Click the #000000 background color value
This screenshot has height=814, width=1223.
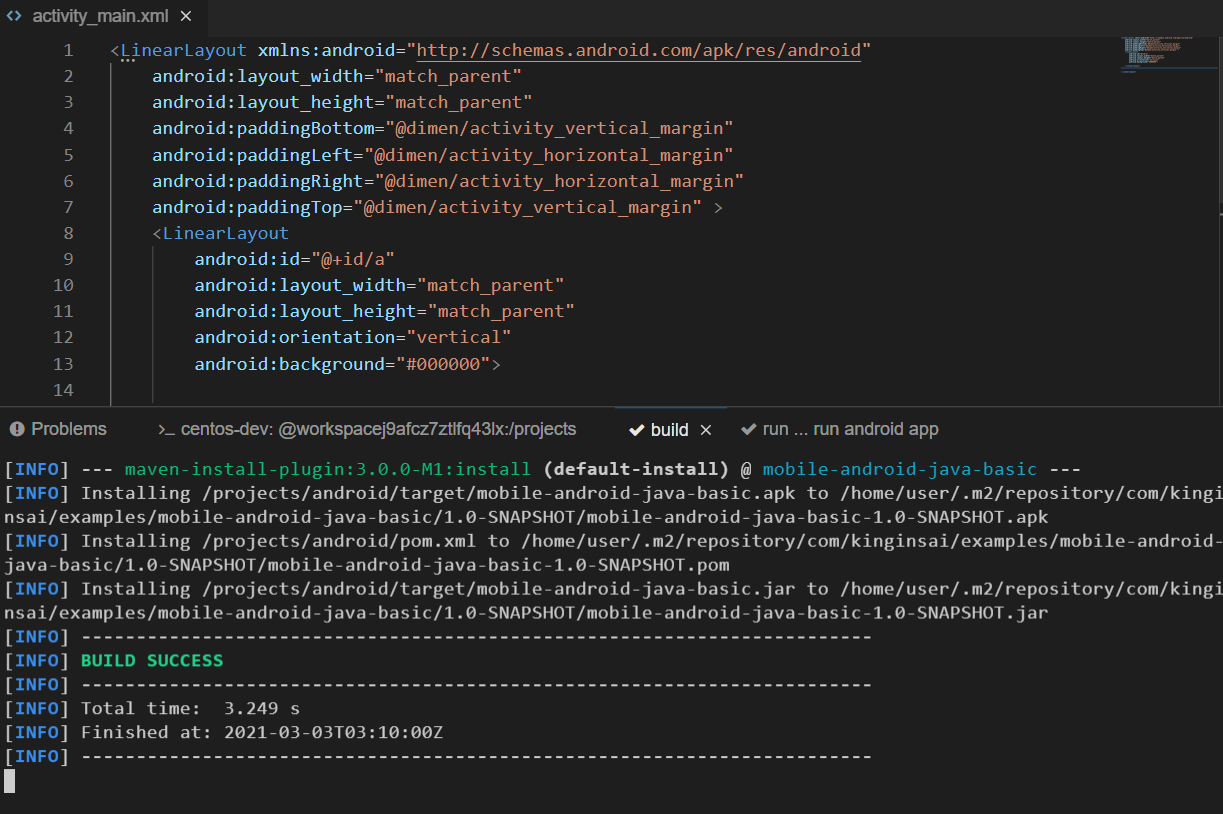coord(443,364)
